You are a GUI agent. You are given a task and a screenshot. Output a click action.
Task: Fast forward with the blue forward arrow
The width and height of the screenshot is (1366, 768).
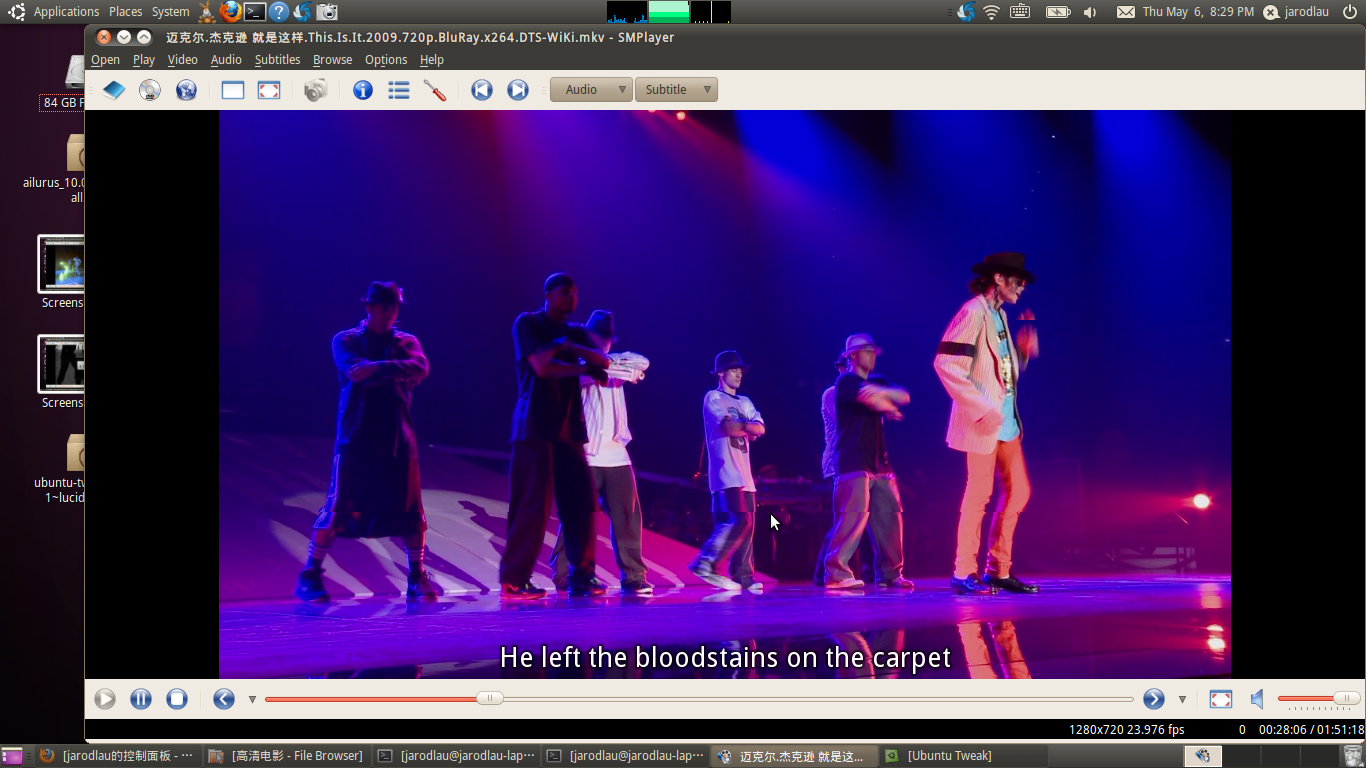tap(1154, 699)
